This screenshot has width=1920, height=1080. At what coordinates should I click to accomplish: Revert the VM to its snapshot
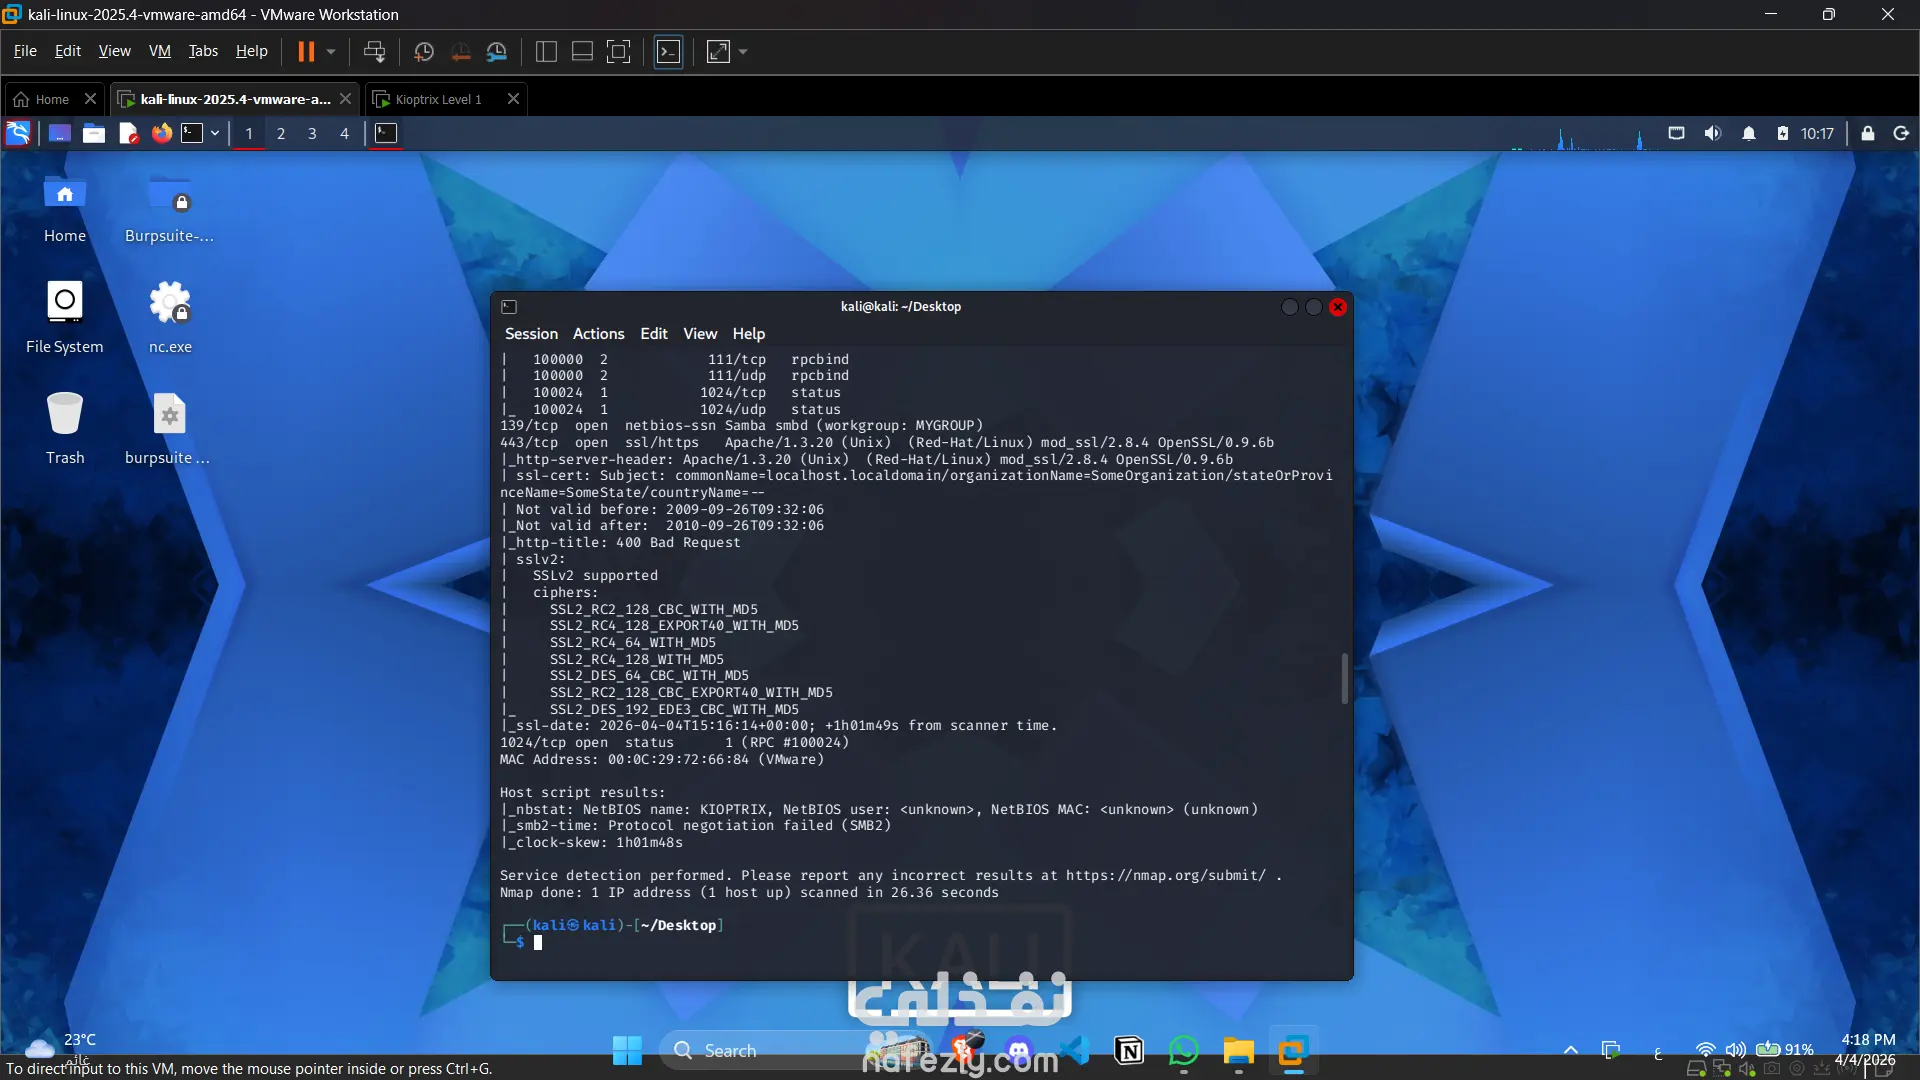(461, 51)
